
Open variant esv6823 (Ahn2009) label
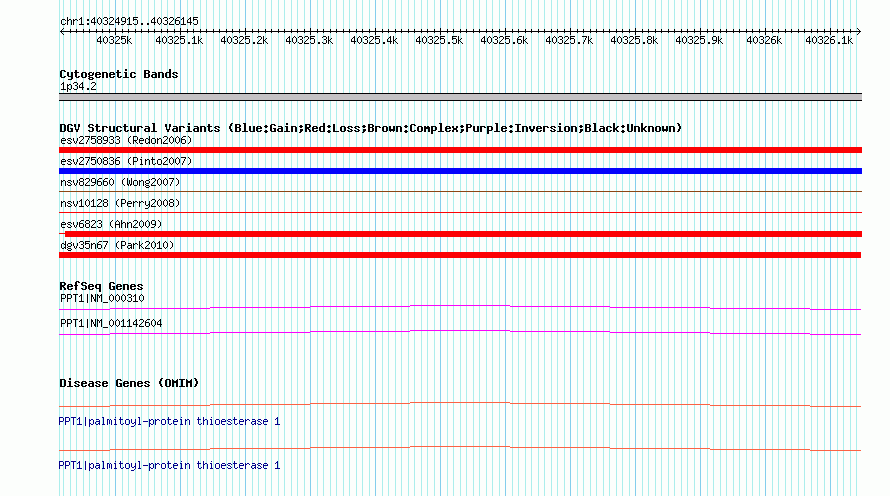coord(111,224)
